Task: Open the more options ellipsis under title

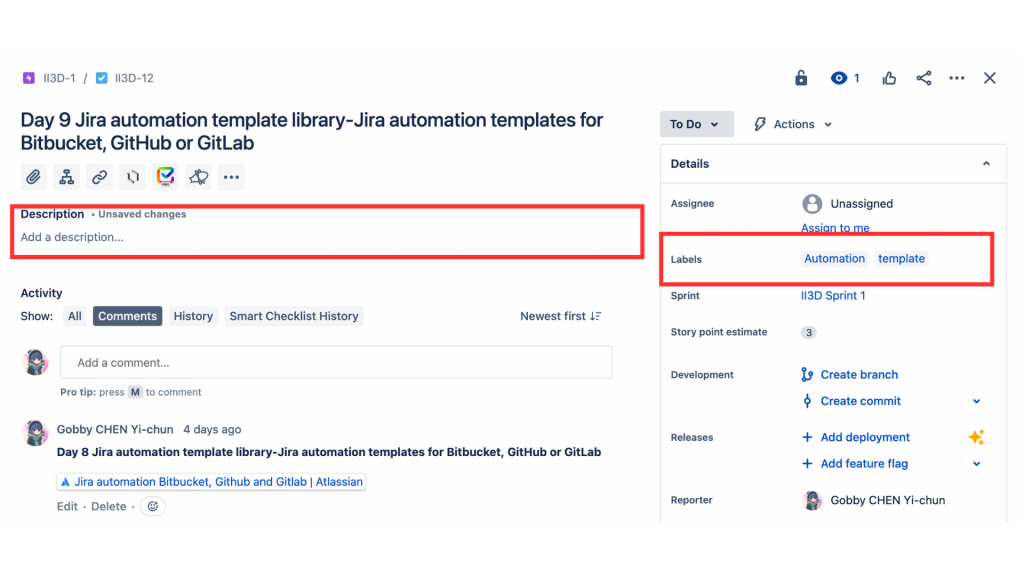Action: pyautogui.click(x=231, y=177)
